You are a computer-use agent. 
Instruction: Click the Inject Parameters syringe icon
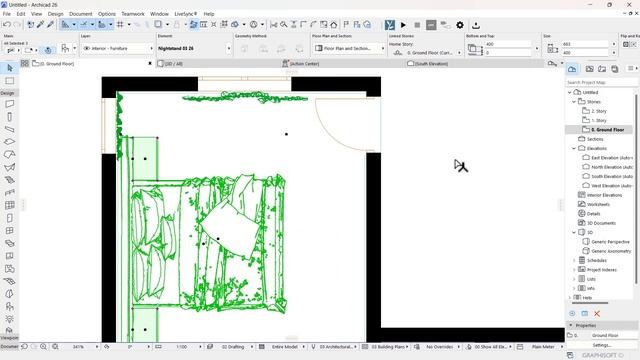pyautogui.click(x=51, y=25)
